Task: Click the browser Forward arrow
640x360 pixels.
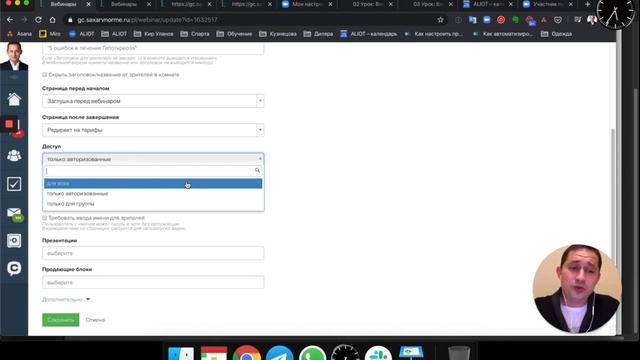Action: (x=24, y=20)
